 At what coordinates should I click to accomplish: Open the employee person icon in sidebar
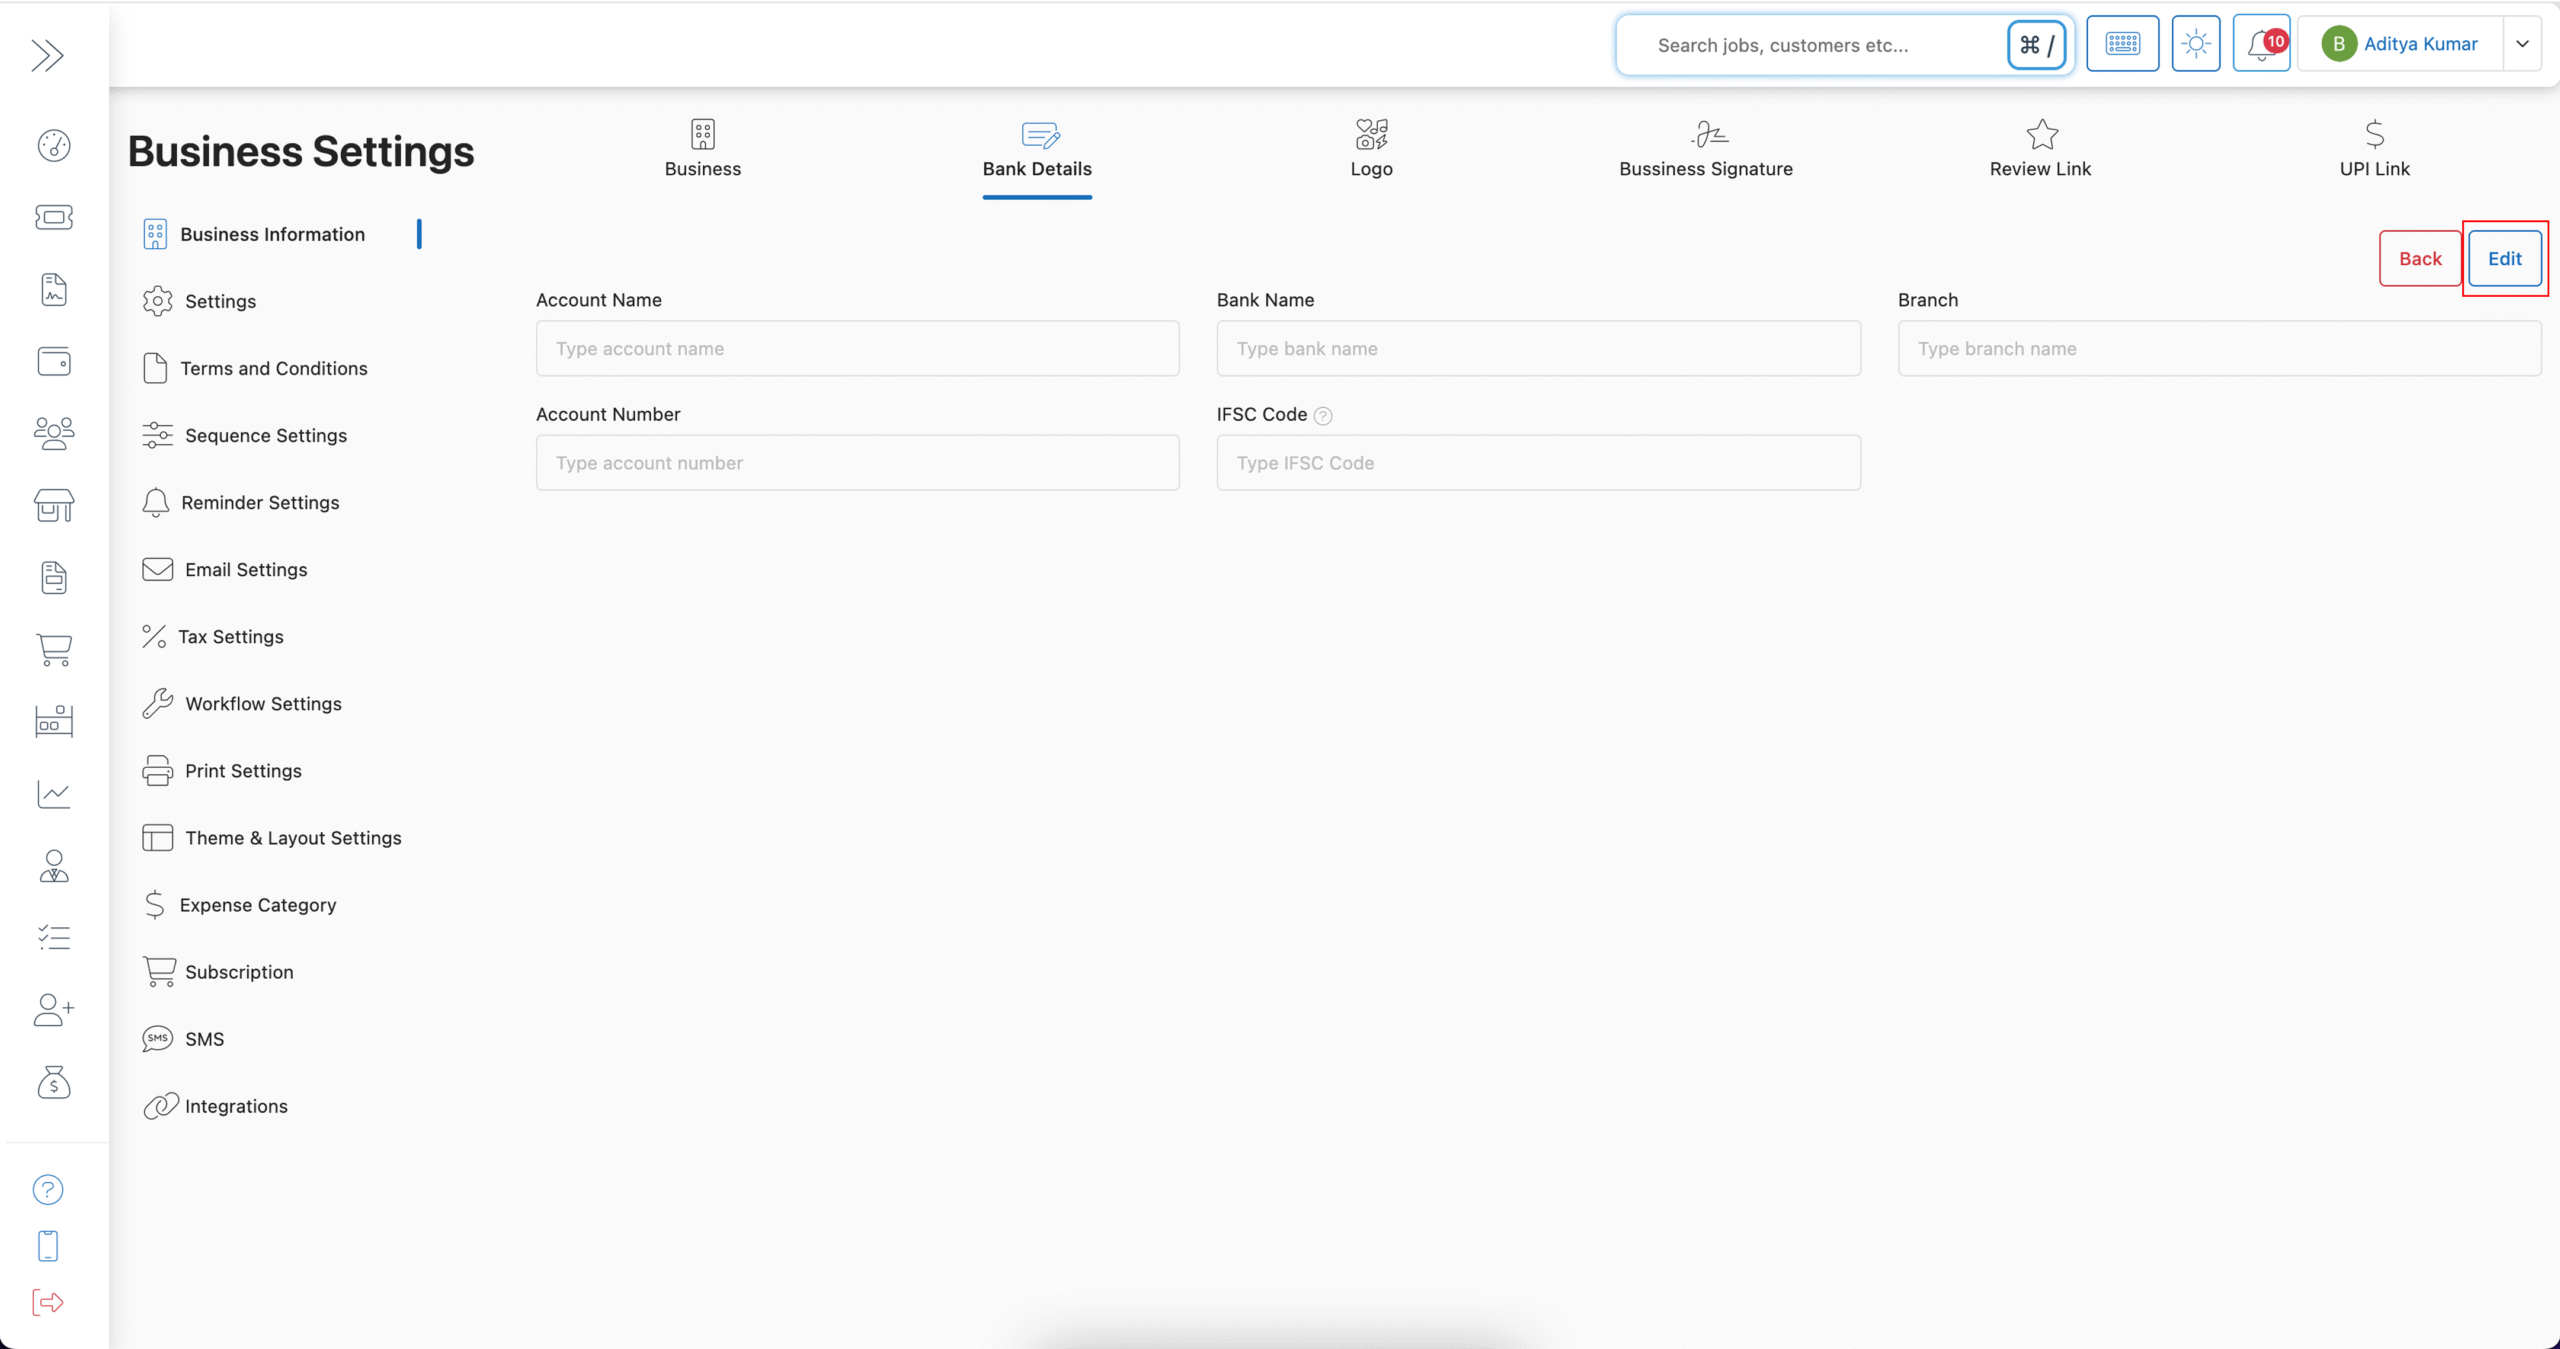pos(54,866)
